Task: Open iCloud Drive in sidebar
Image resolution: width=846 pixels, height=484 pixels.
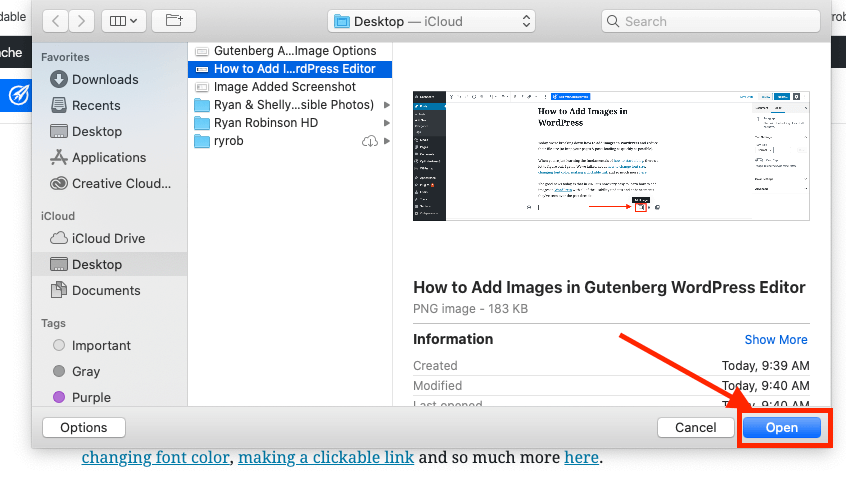Action: 108,239
